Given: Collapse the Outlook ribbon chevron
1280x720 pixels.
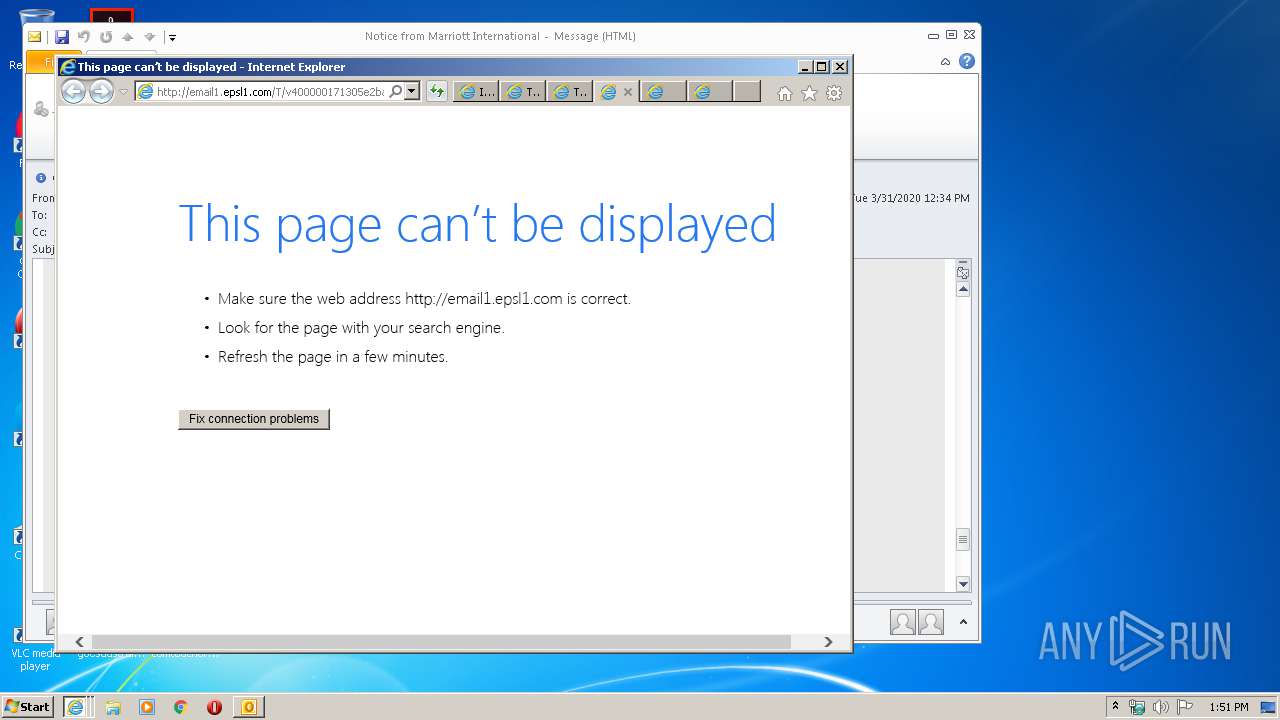Looking at the screenshot, I should (945, 61).
